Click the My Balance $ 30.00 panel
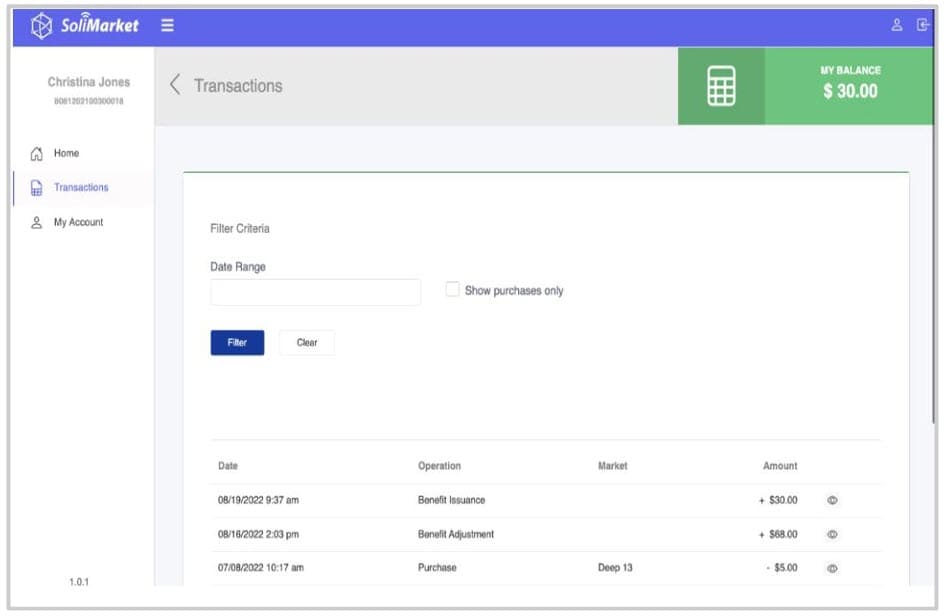The width and height of the screenshot is (948, 616). click(x=849, y=86)
